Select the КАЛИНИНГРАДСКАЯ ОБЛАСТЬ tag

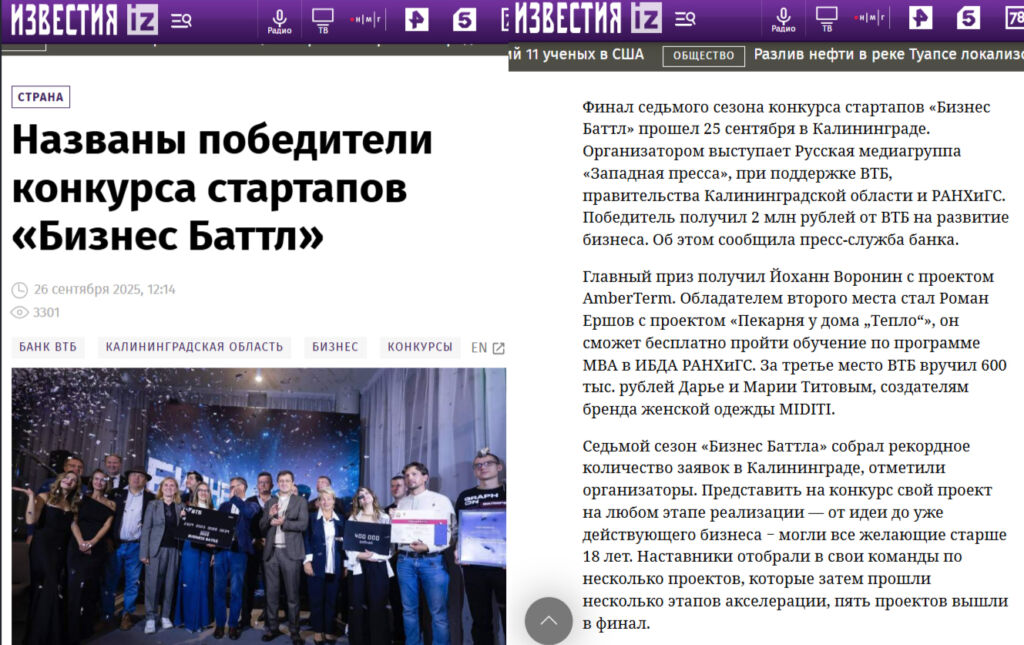194,347
